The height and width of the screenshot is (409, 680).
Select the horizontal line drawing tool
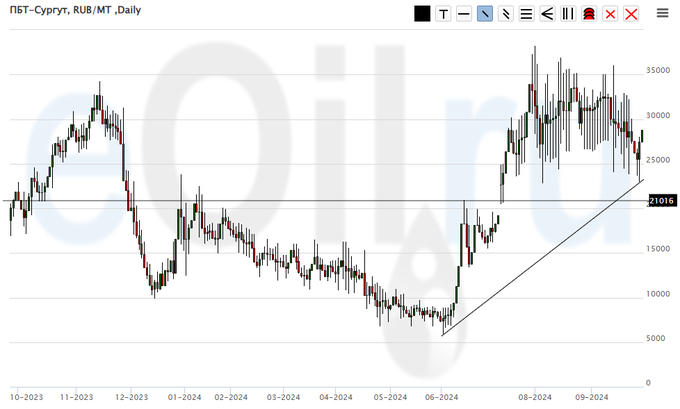pyautogui.click(x=464, y=14)
